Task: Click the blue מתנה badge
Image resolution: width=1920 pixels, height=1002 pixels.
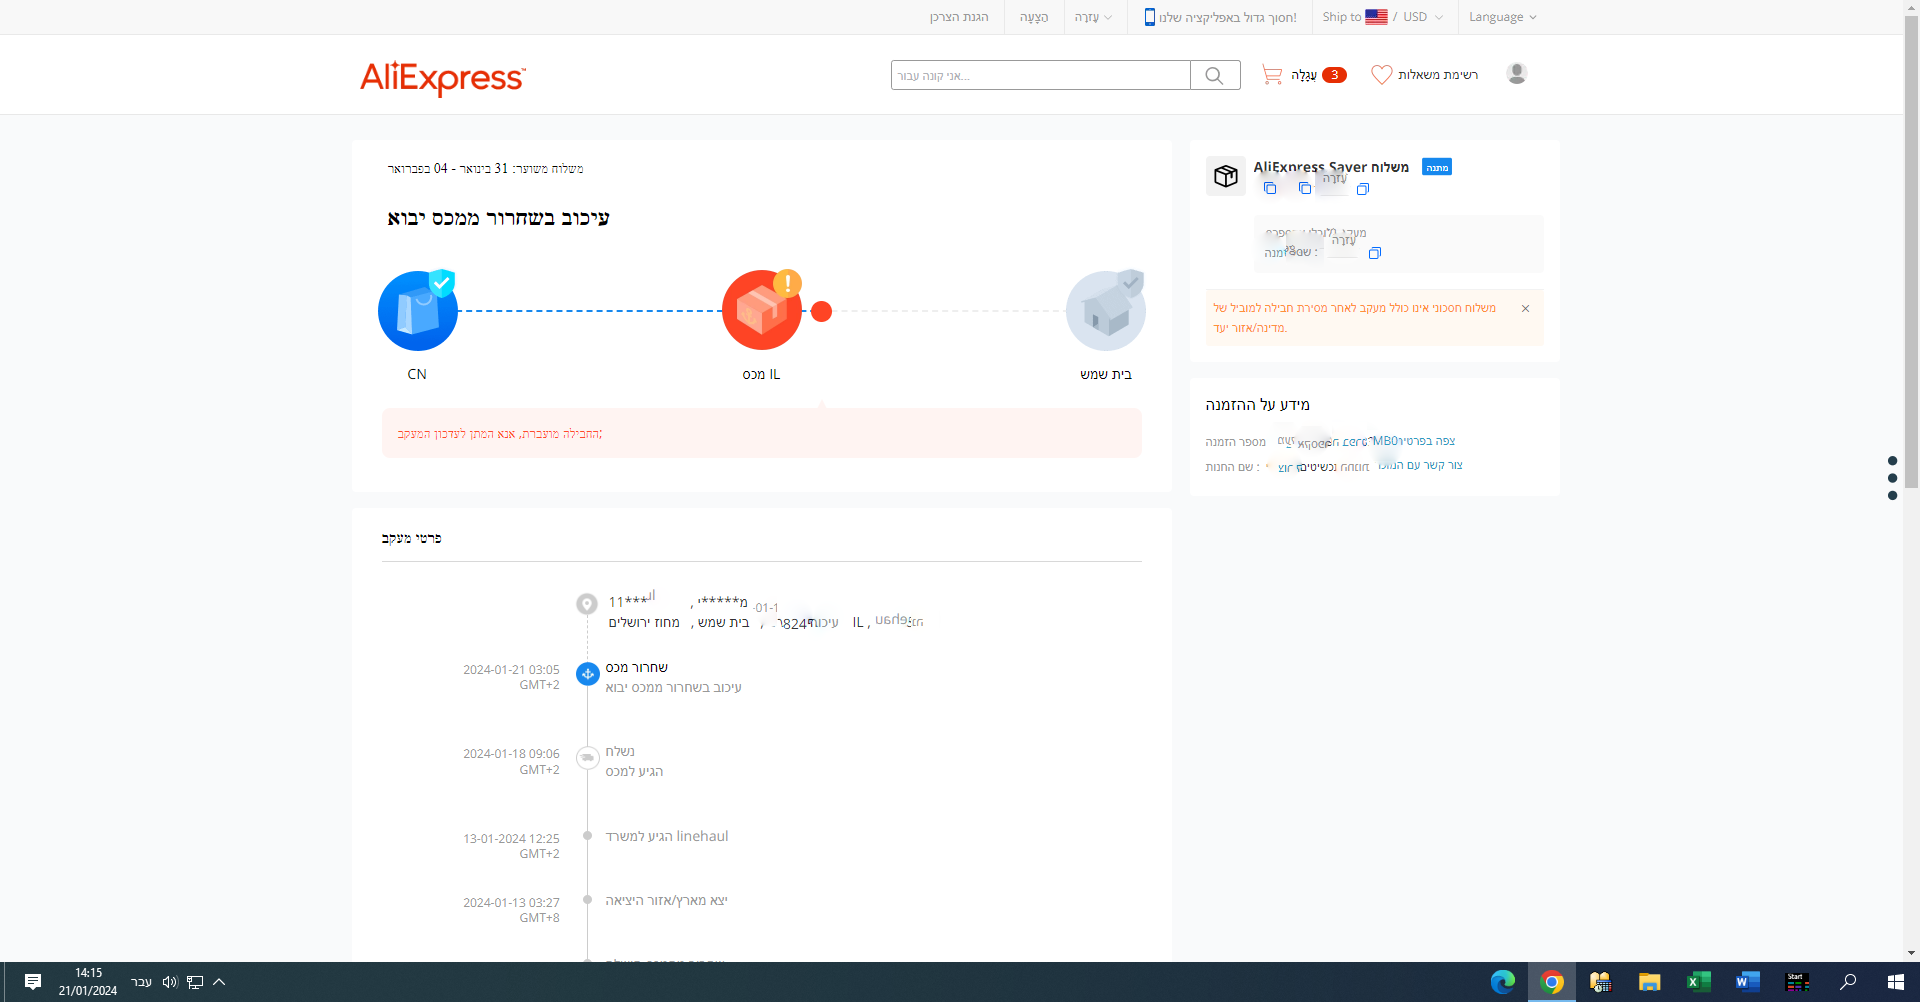Action: click(1437, 167)
